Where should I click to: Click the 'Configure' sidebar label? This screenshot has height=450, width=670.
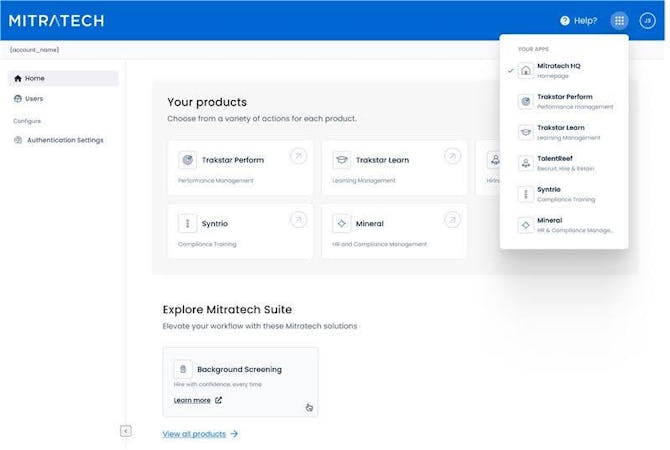click(x=27, y=121)
